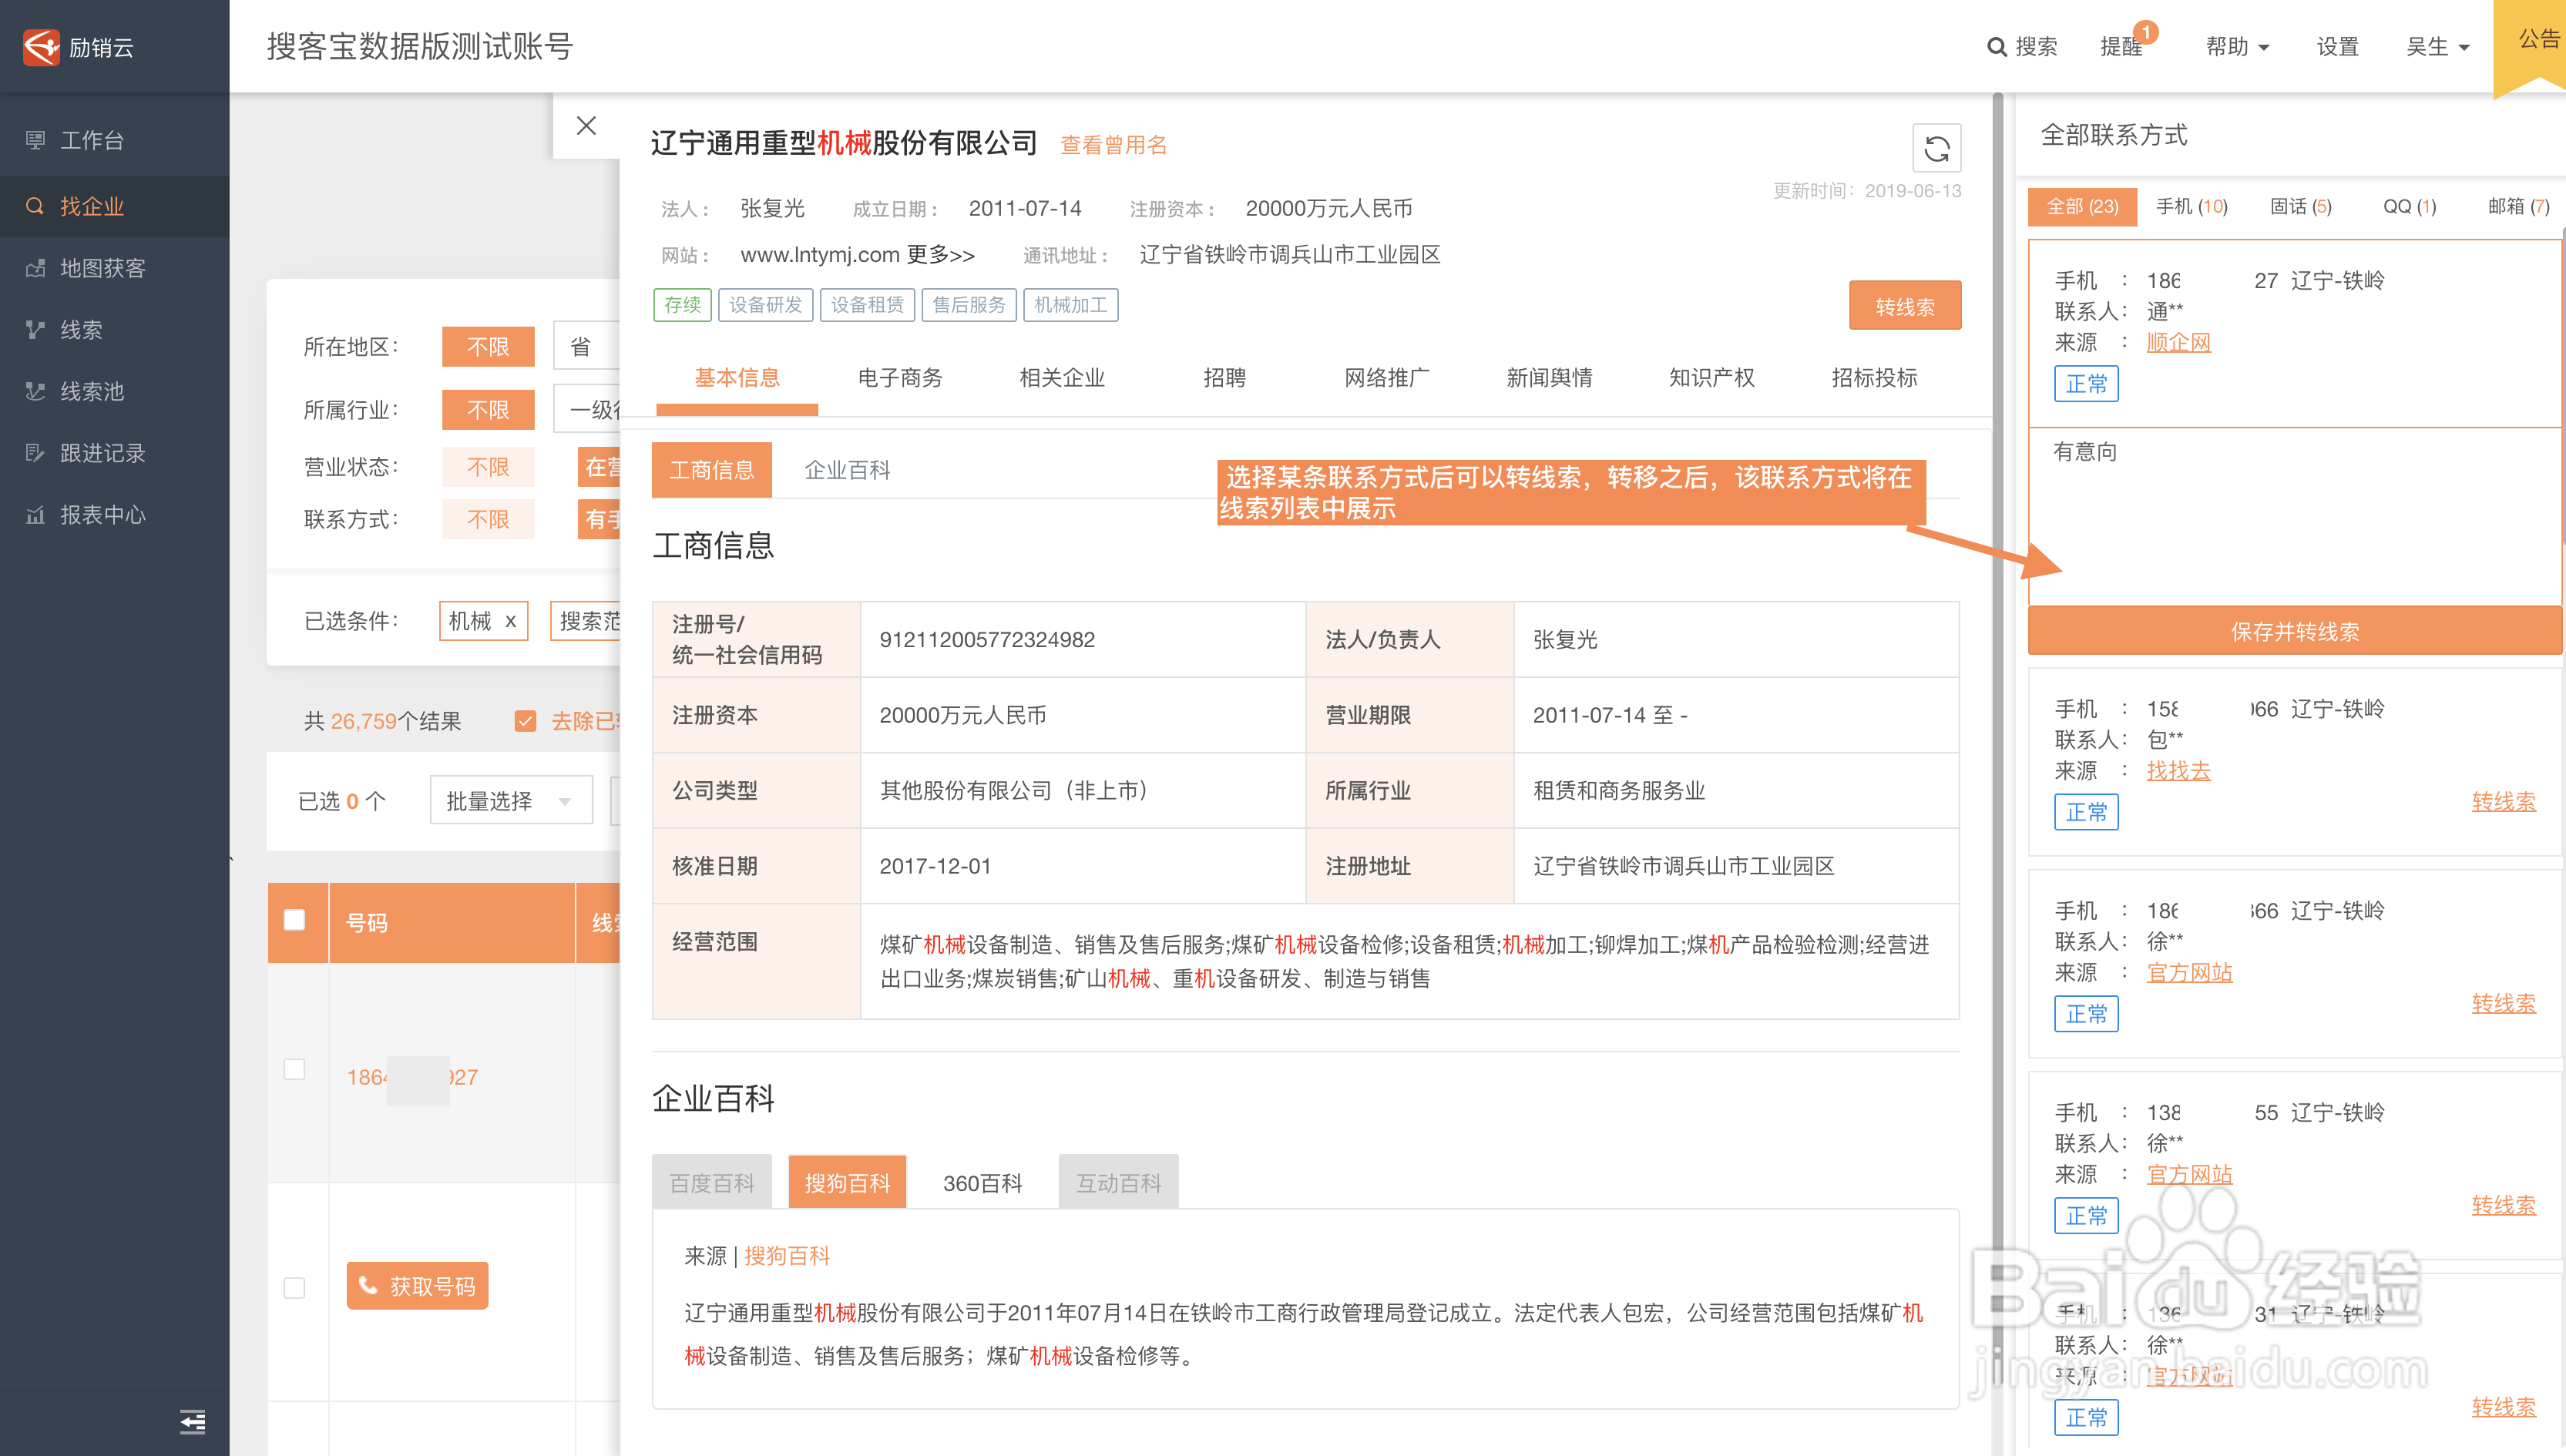Select the 互动百科 tab
2566x1456 pixels.
pyautogui.click(x=1118, y=1183)
